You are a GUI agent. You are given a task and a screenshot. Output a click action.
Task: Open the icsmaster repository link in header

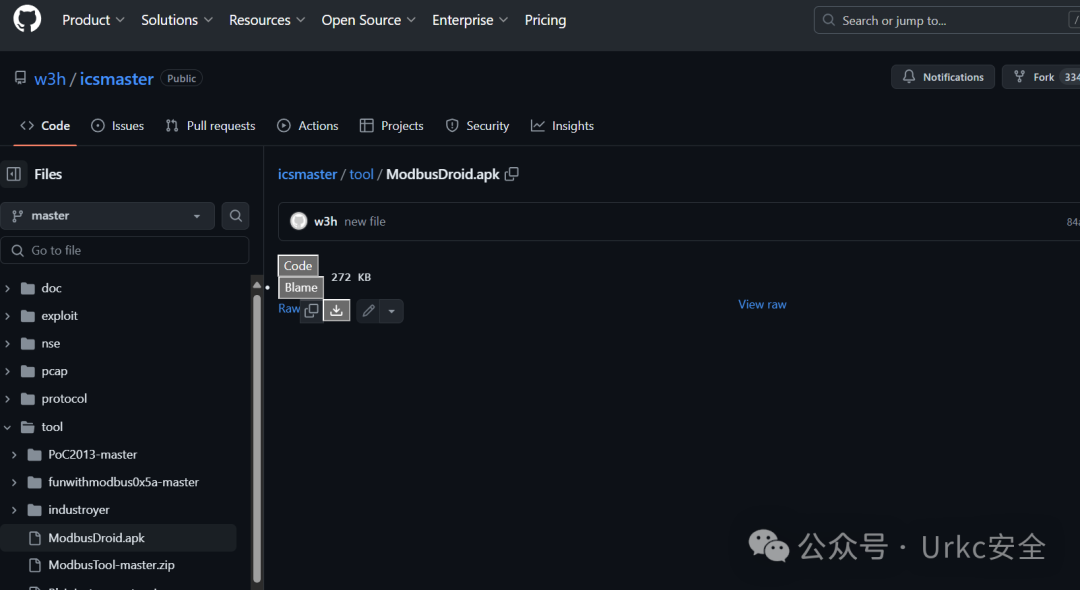point(116,78)
